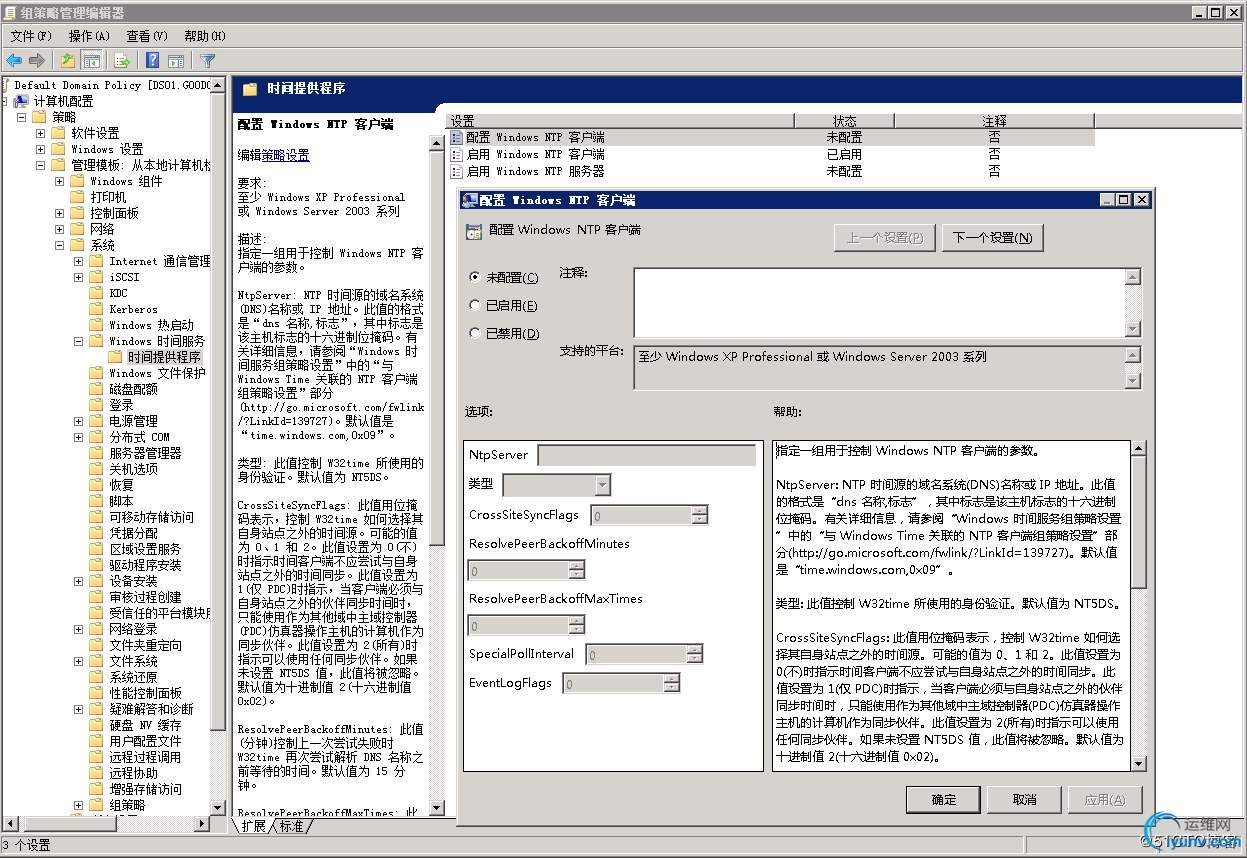Click the KDC folder icon
Image resolution: width=1247 pixels, height=858 pixels.
(x=97, y=293)
